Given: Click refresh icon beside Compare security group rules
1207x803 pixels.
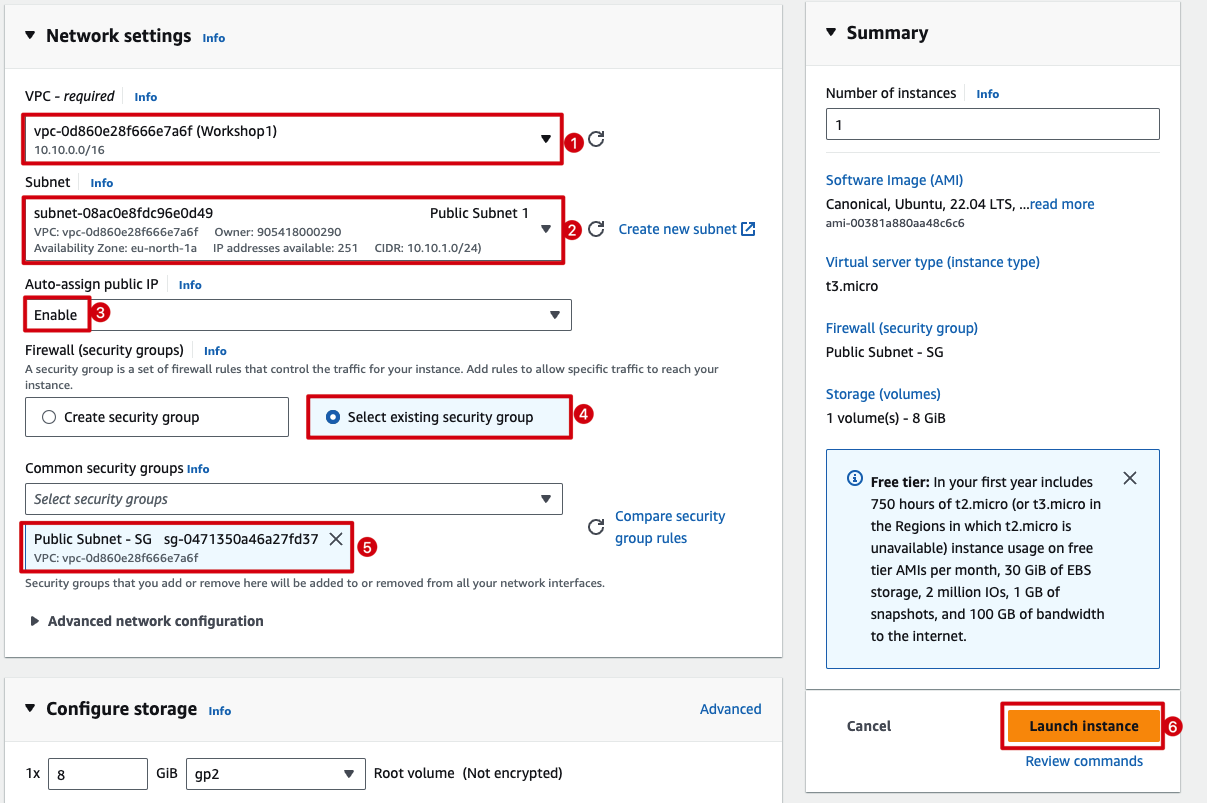Looking at the screenshot, I should pos(596,527).
